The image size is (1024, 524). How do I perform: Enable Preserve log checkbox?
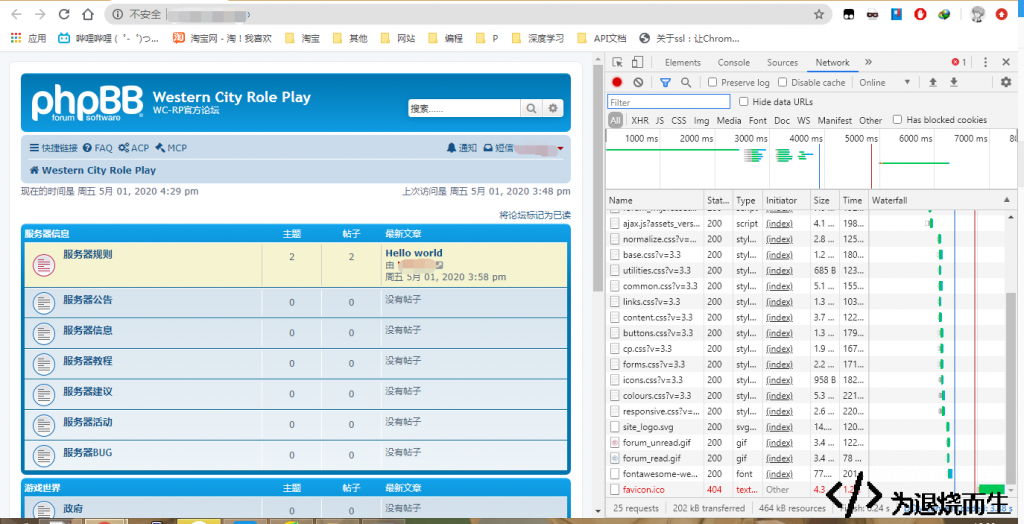[712, 82]
